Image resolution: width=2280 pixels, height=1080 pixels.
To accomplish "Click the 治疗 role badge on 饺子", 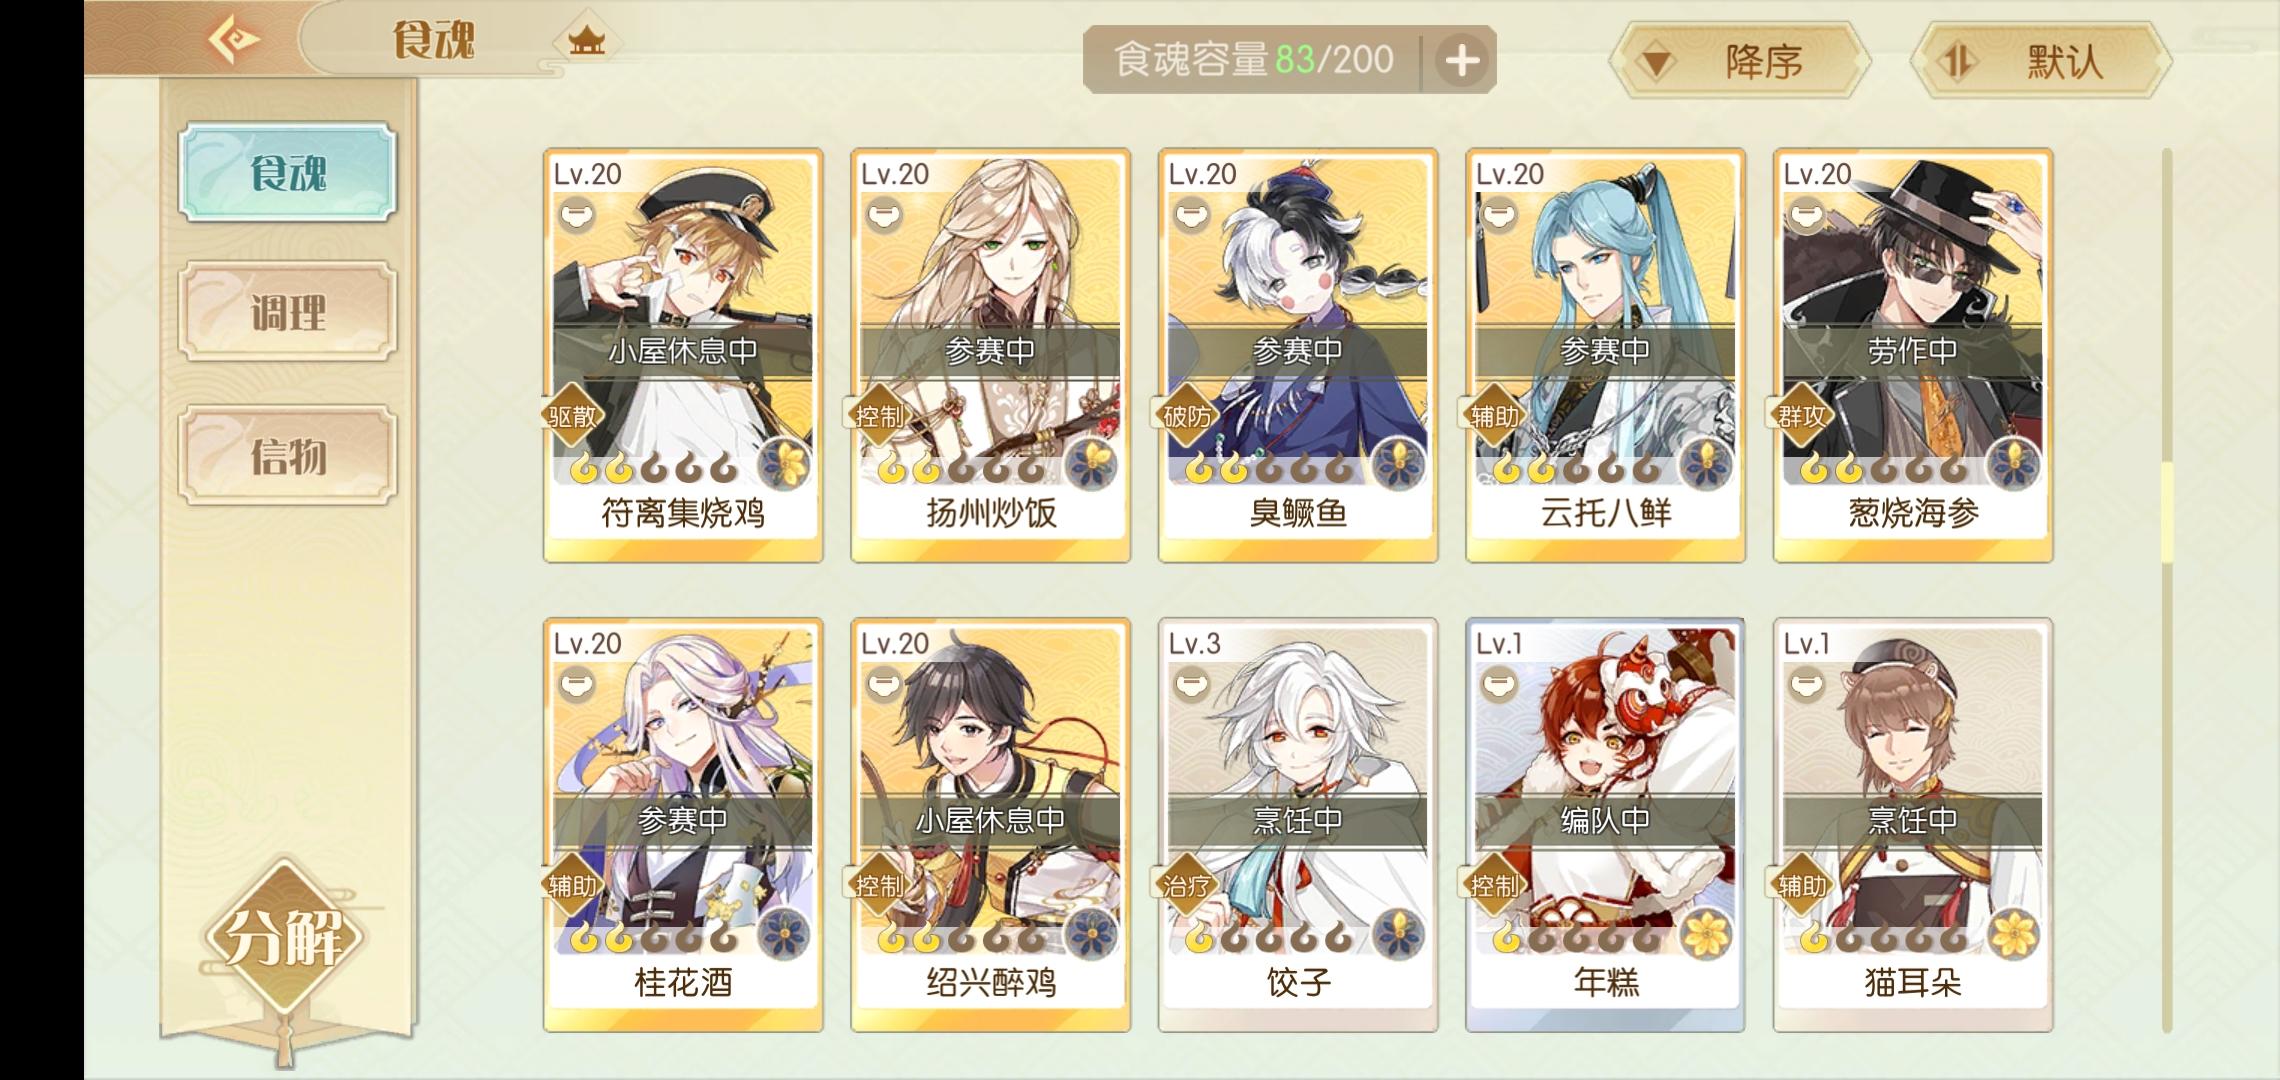I will [1187, 886].
